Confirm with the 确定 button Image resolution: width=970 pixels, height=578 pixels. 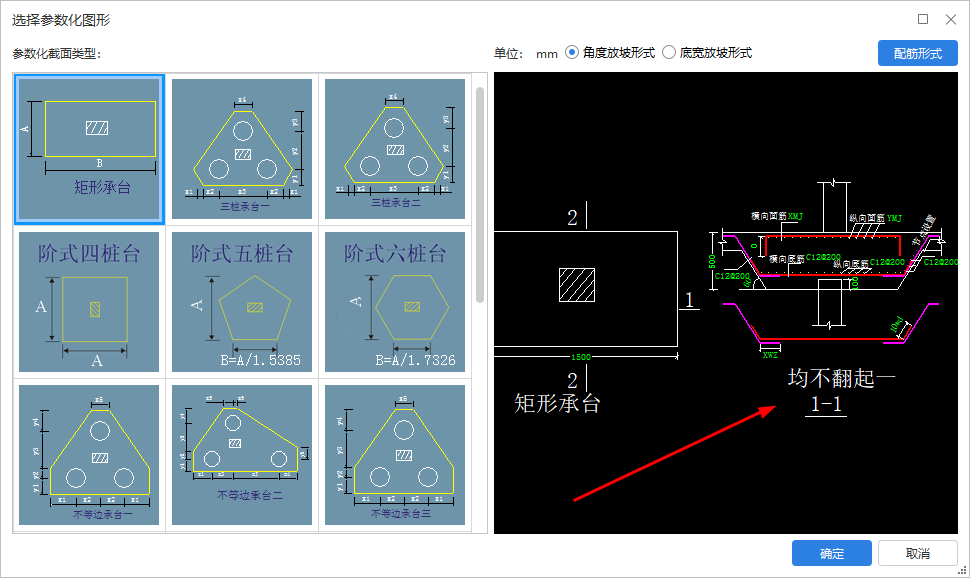[831, 553]
